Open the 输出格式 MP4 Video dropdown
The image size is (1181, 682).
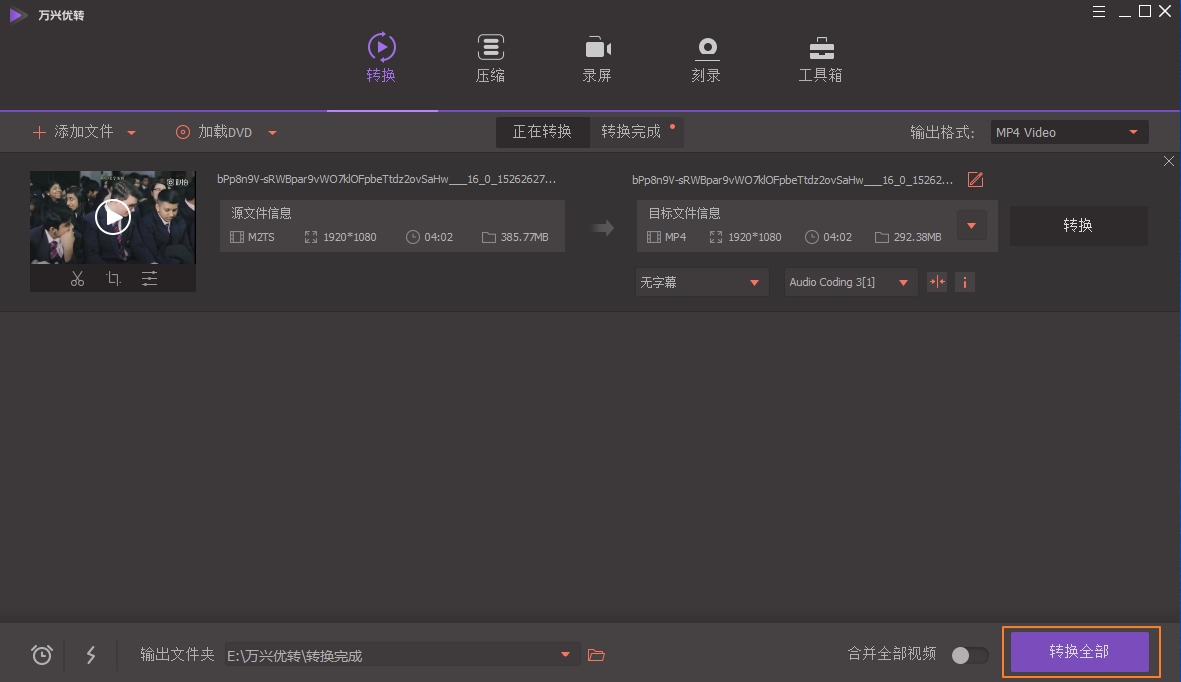tap(1068, 131)
